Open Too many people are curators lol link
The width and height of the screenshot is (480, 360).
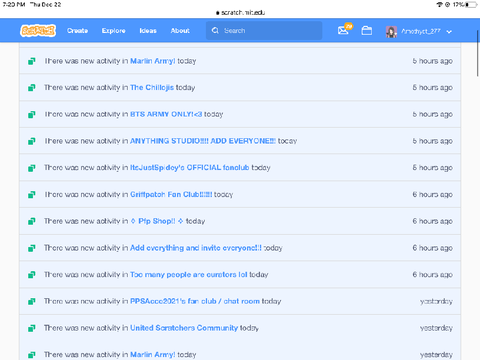point(189,275)
